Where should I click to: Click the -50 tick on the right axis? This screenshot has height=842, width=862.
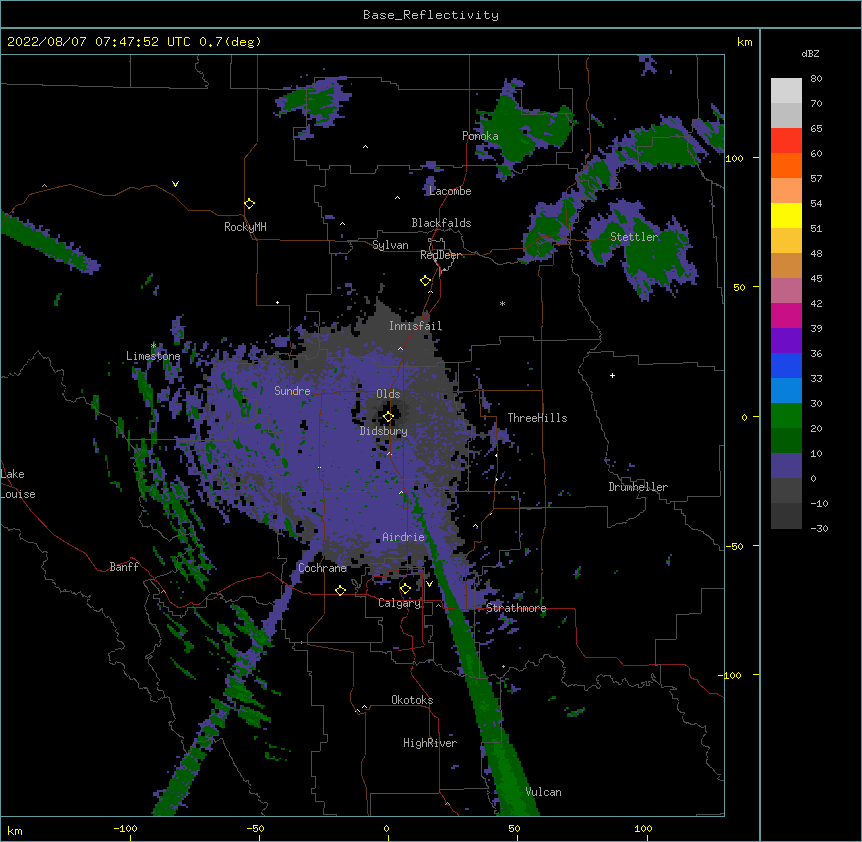tap(736, 546)
